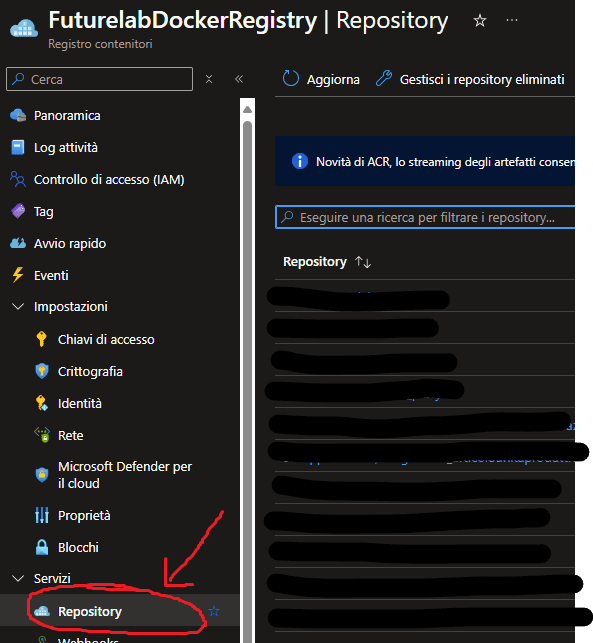Clear the Cerca search with the X icon

[209, 79]
